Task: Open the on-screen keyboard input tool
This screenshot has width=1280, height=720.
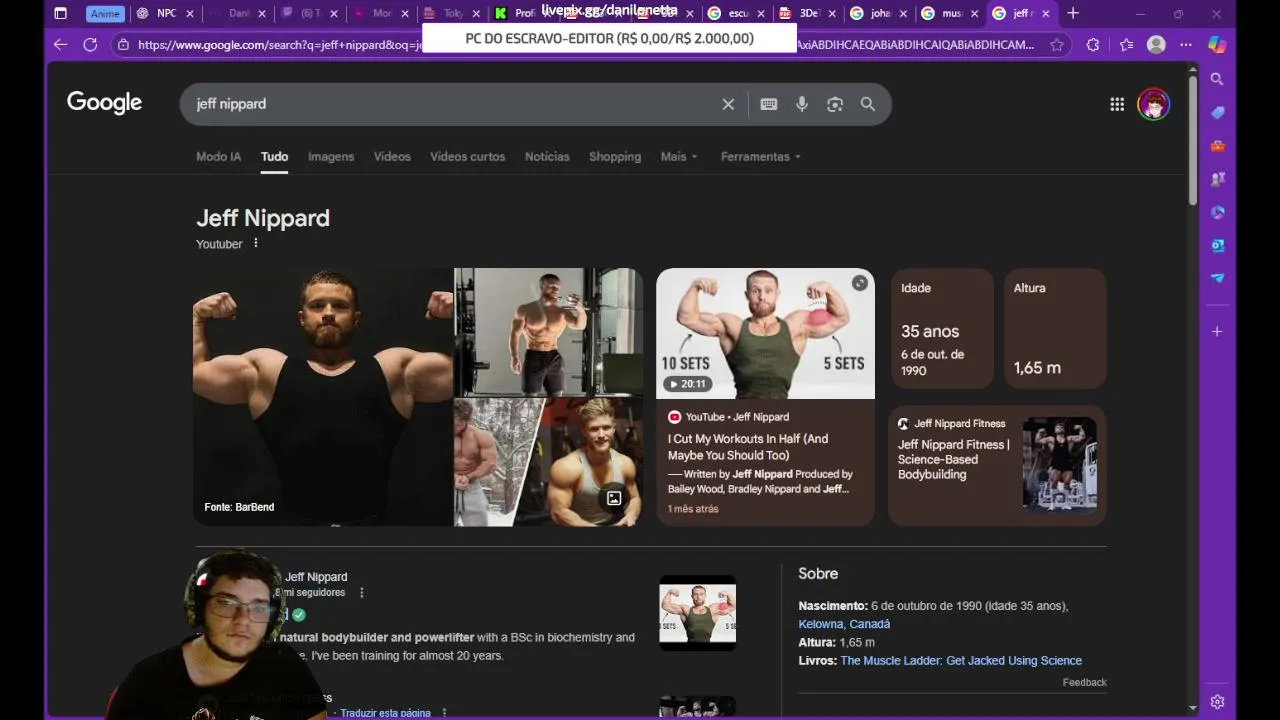Action: 769,104
